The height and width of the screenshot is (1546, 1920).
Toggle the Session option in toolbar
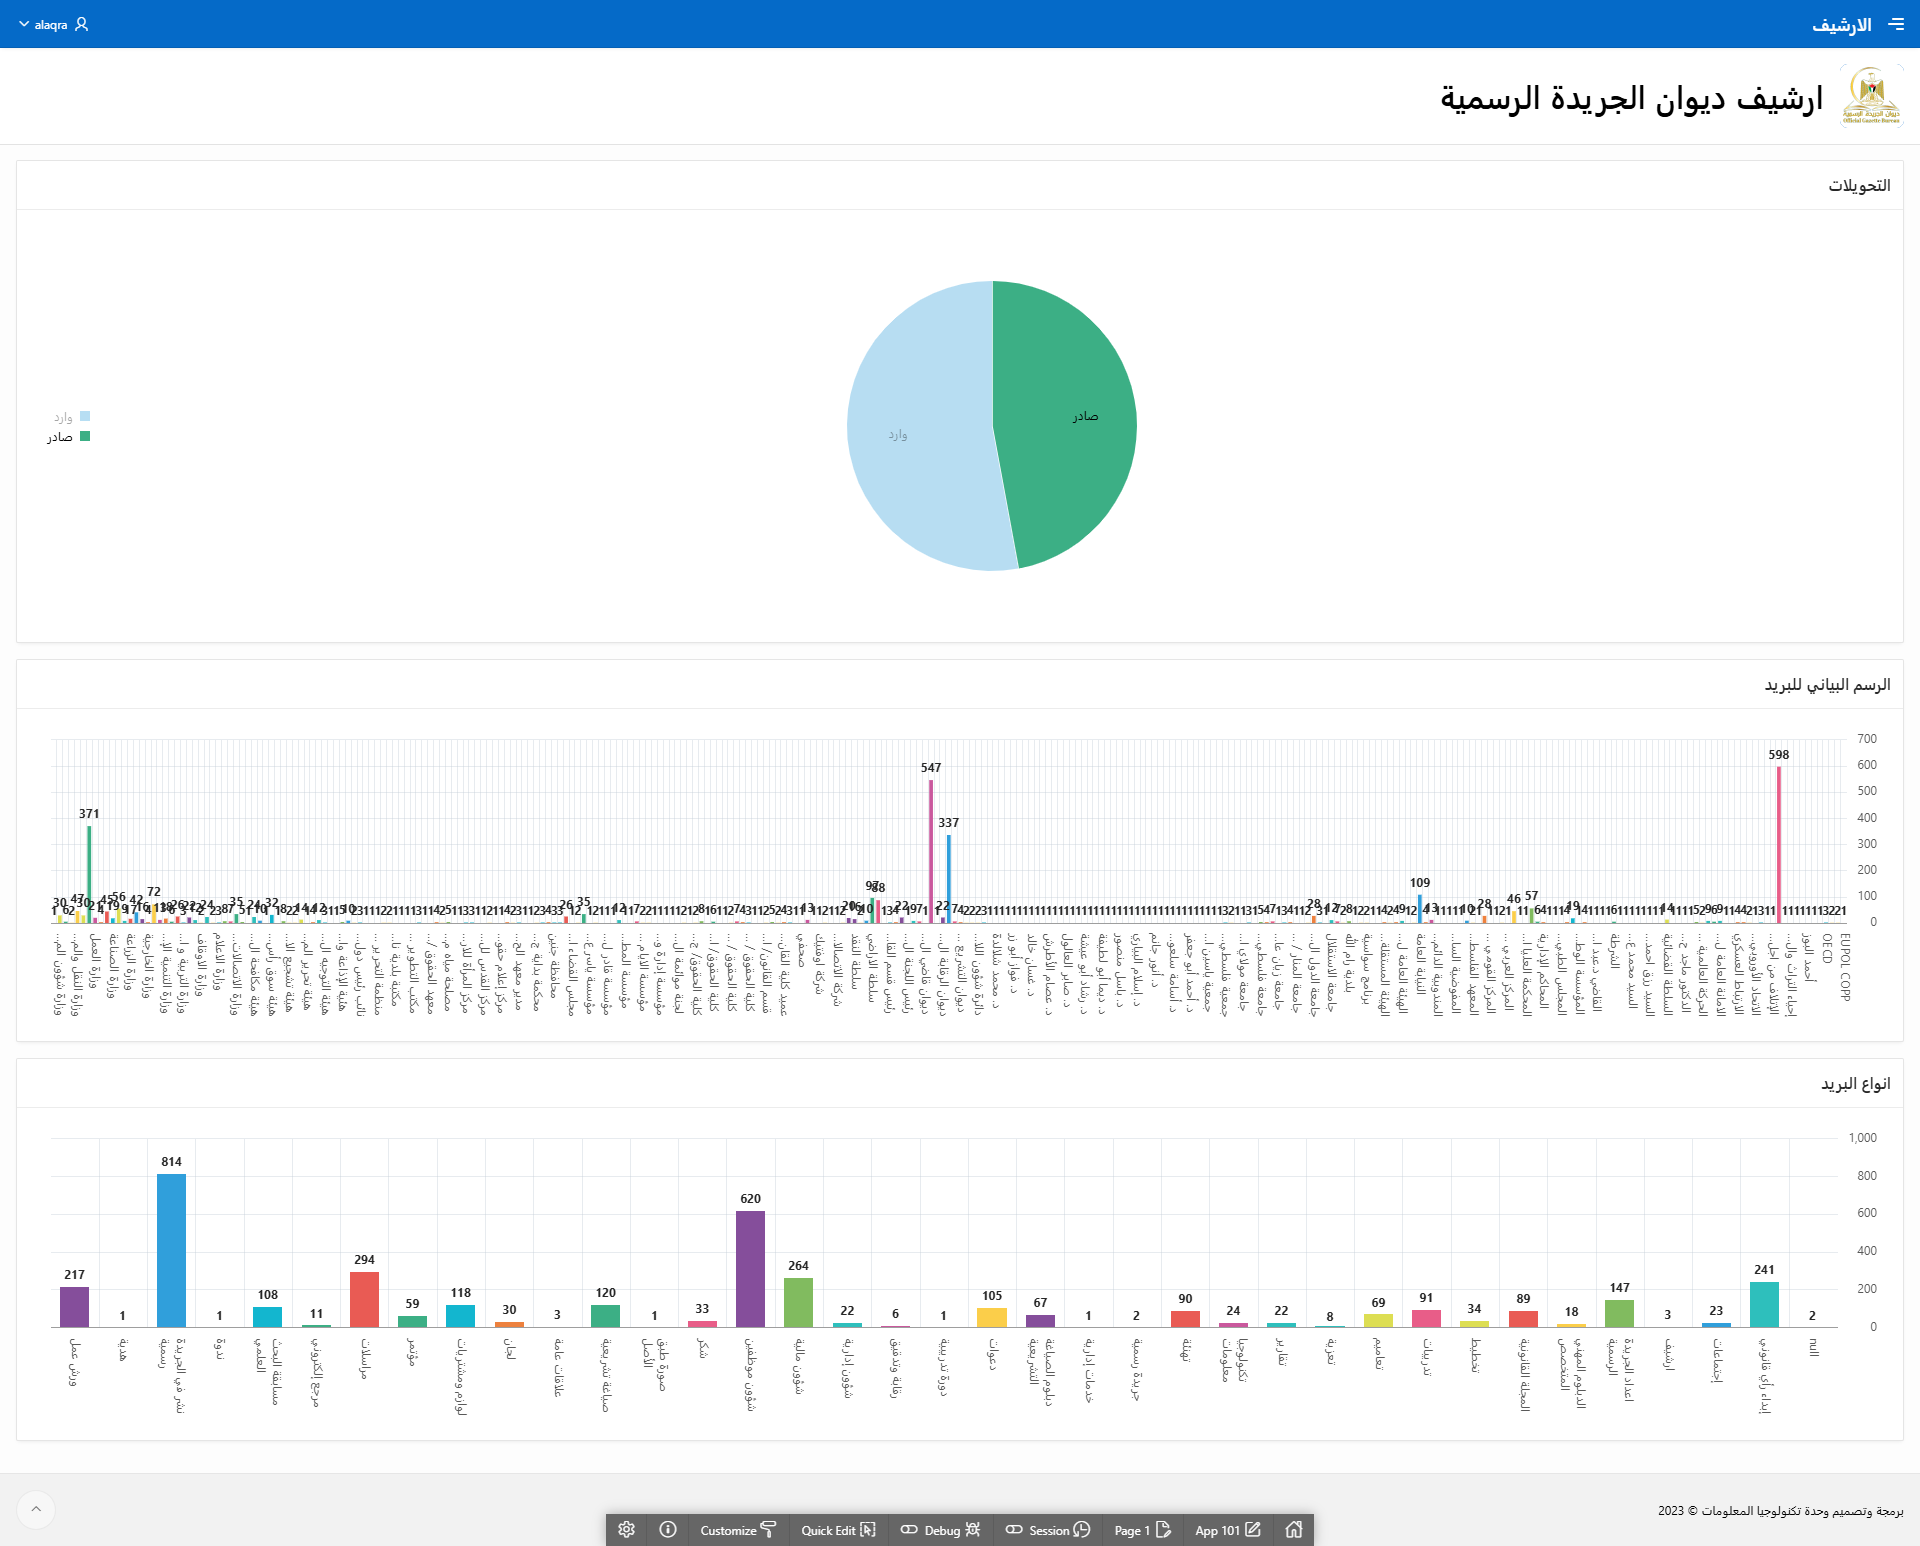point(1047,1530)
